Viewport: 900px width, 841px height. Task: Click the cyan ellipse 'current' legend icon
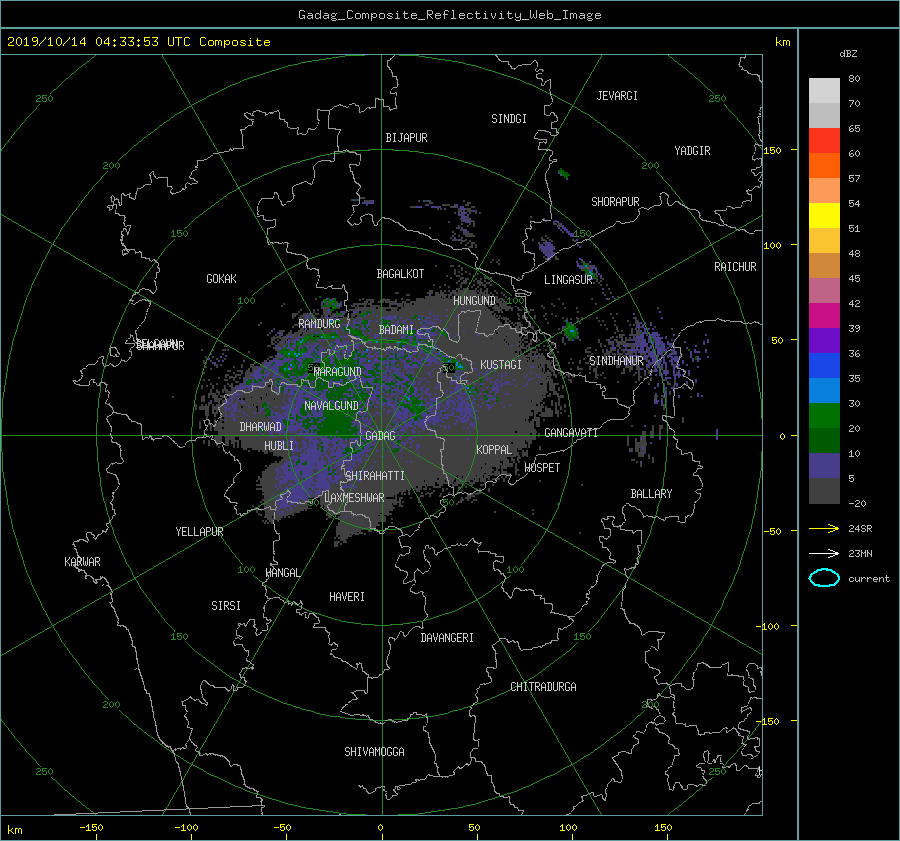point(824,578)
